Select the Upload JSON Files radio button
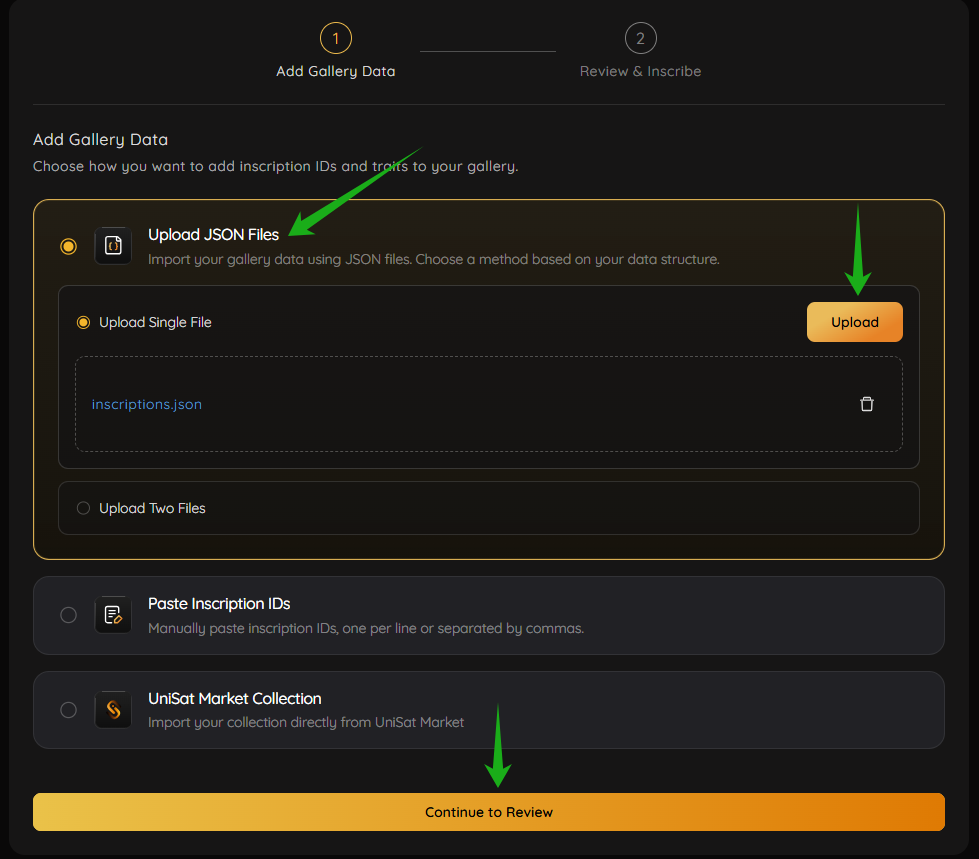This screenshot has width=979, height=859. [68, 246]
